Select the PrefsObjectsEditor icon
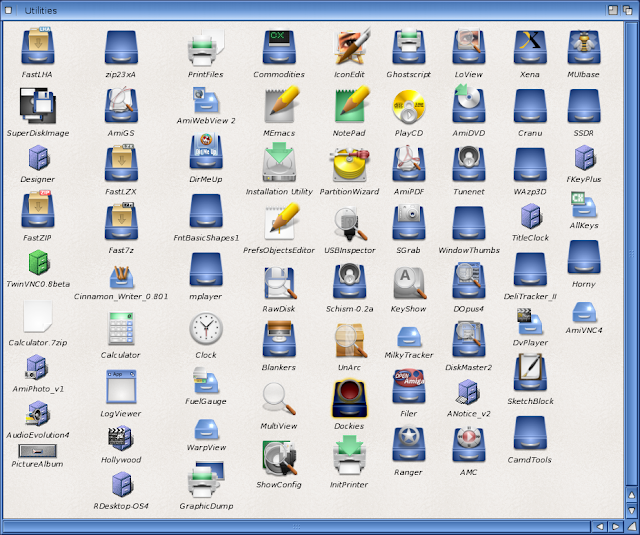The image size is (640, 535). pyautogui.click(x=282, y=222)
